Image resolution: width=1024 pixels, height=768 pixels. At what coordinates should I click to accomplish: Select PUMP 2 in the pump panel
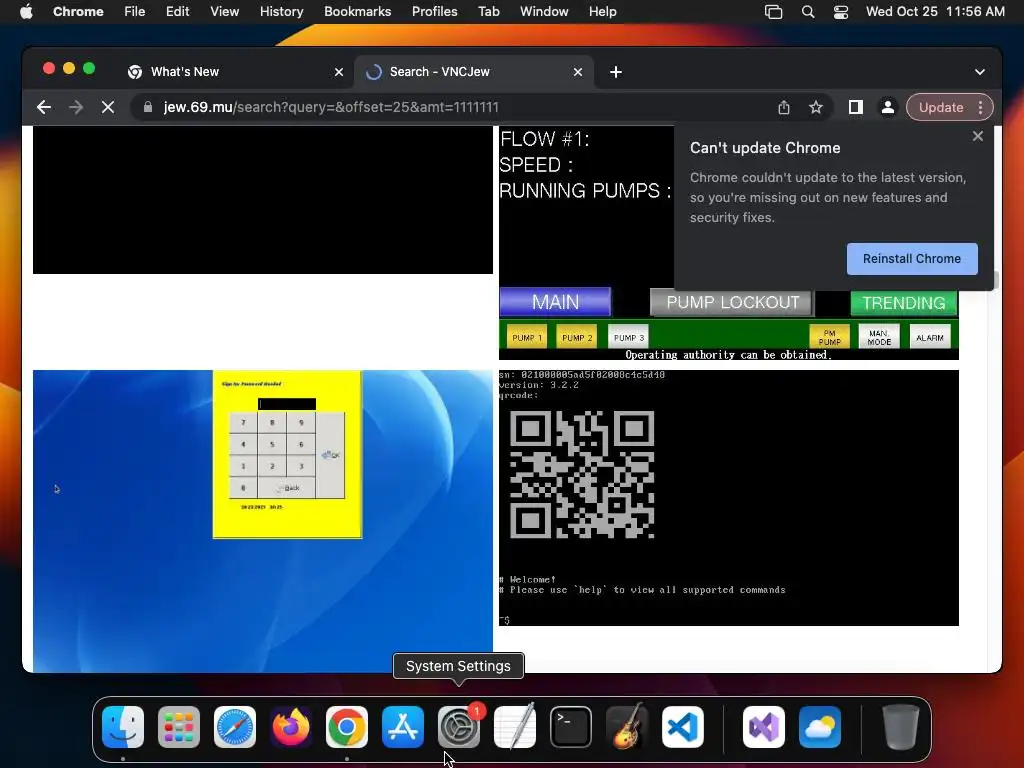tap(577, 338)
